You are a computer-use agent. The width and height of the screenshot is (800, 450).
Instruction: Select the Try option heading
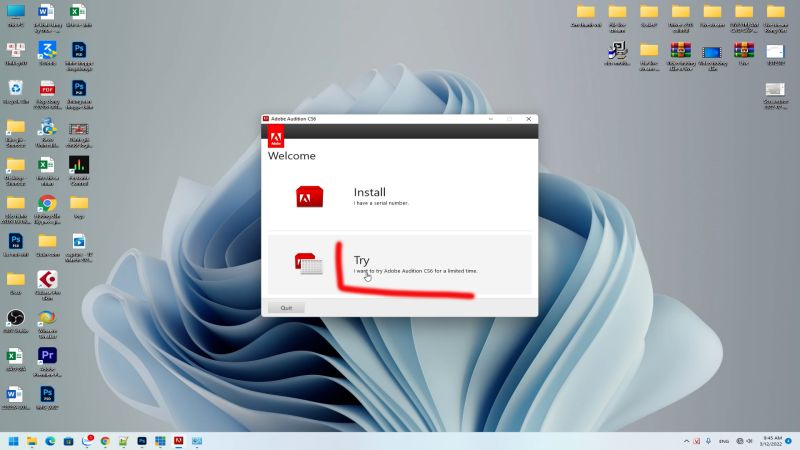(361, 260)
